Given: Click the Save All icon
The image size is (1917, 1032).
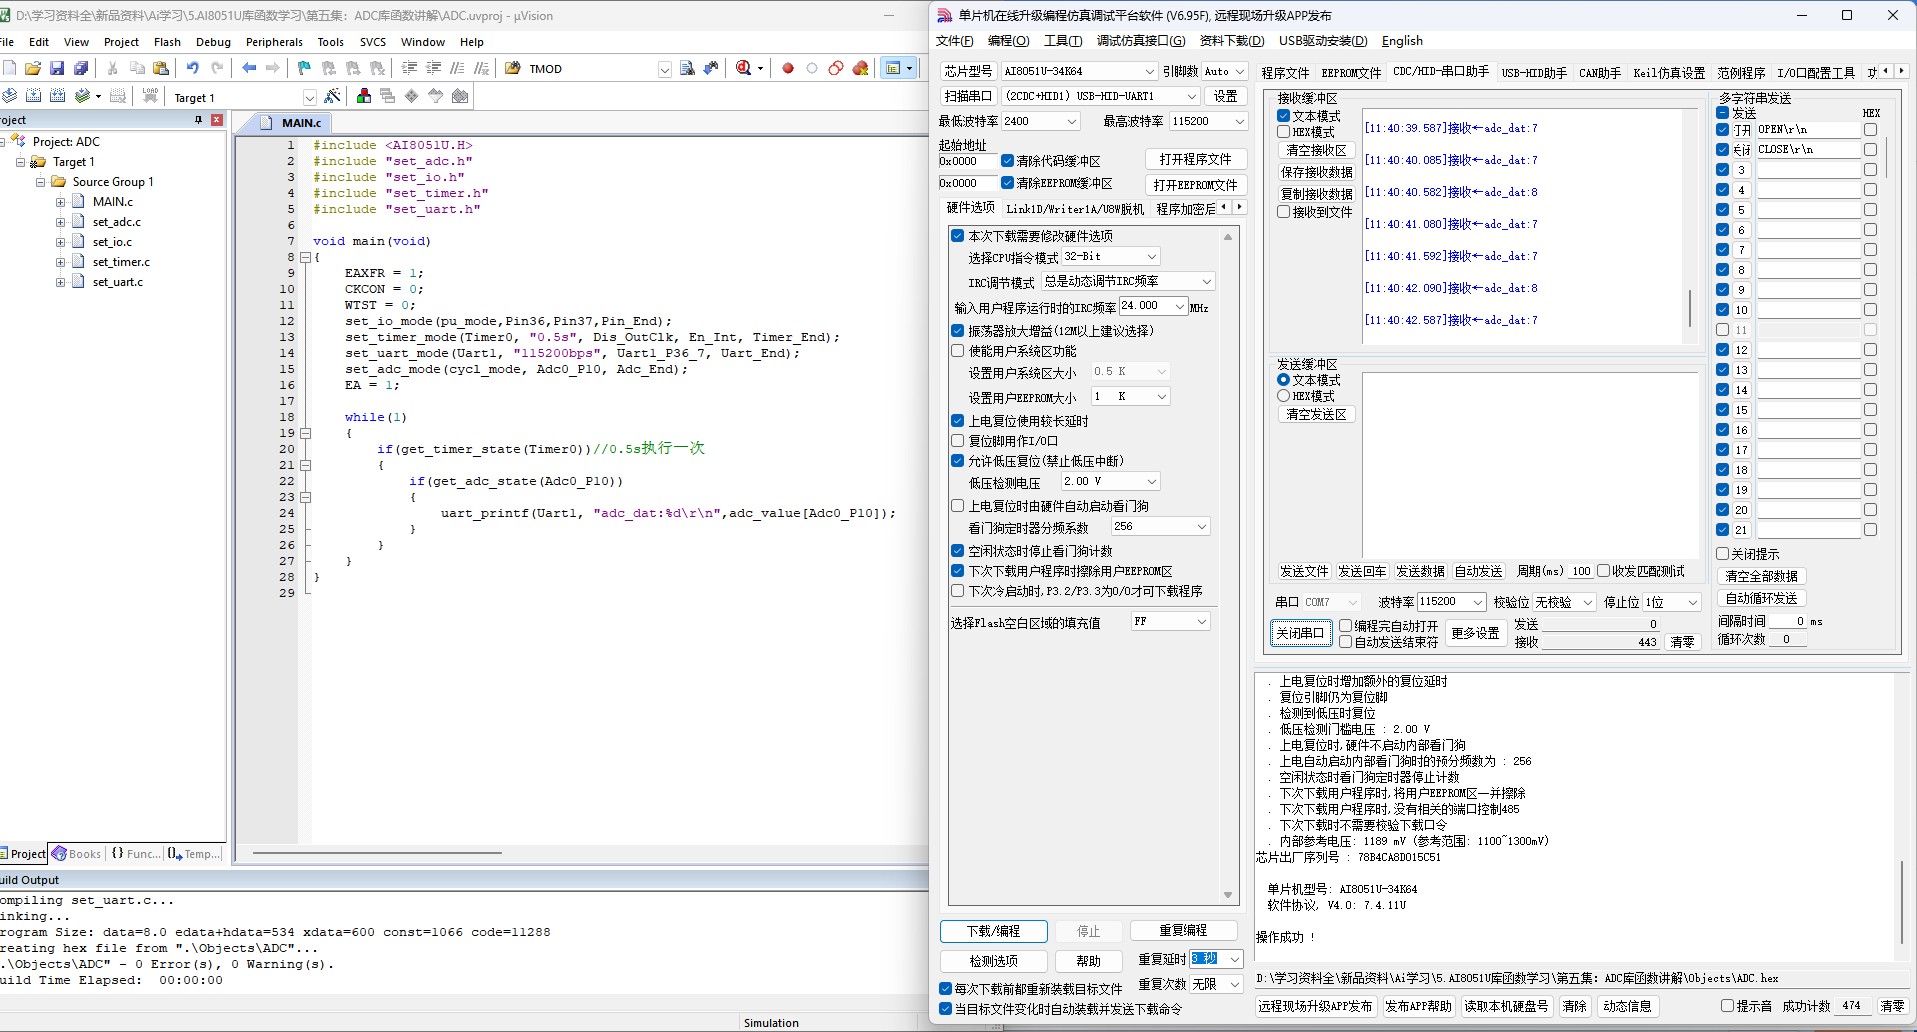Looking at the screenshot, I should click(x=81, y=68).
